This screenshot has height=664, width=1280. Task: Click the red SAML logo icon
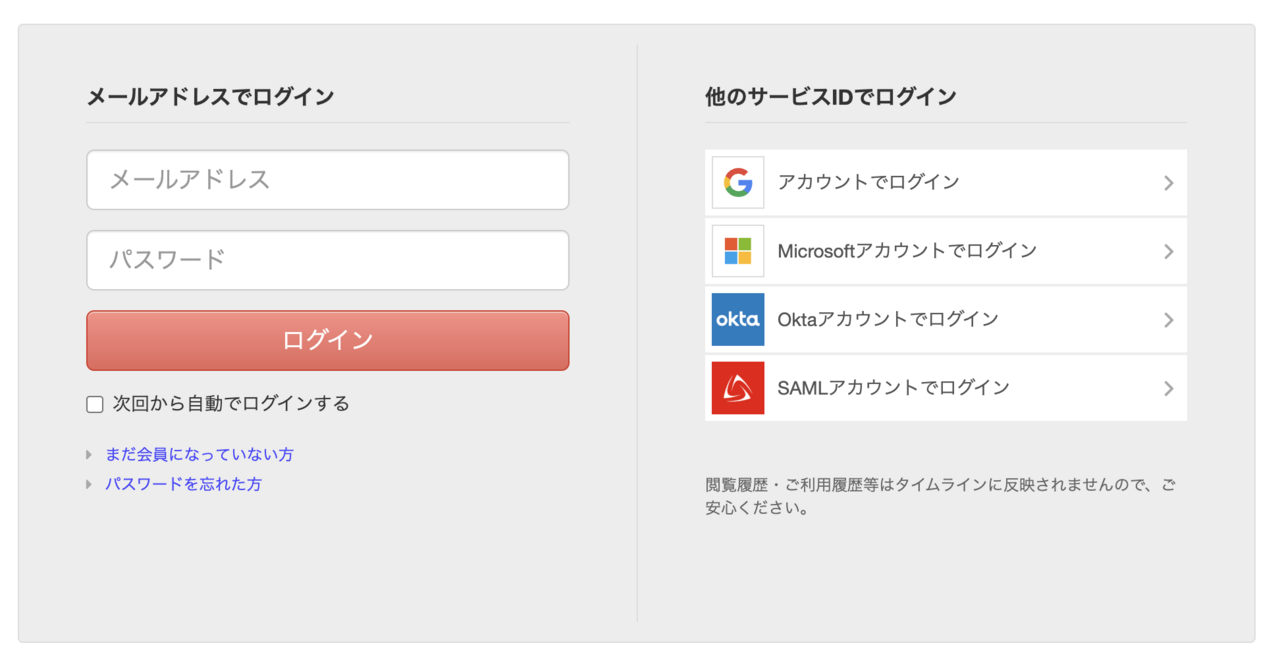tap(738, 388)
